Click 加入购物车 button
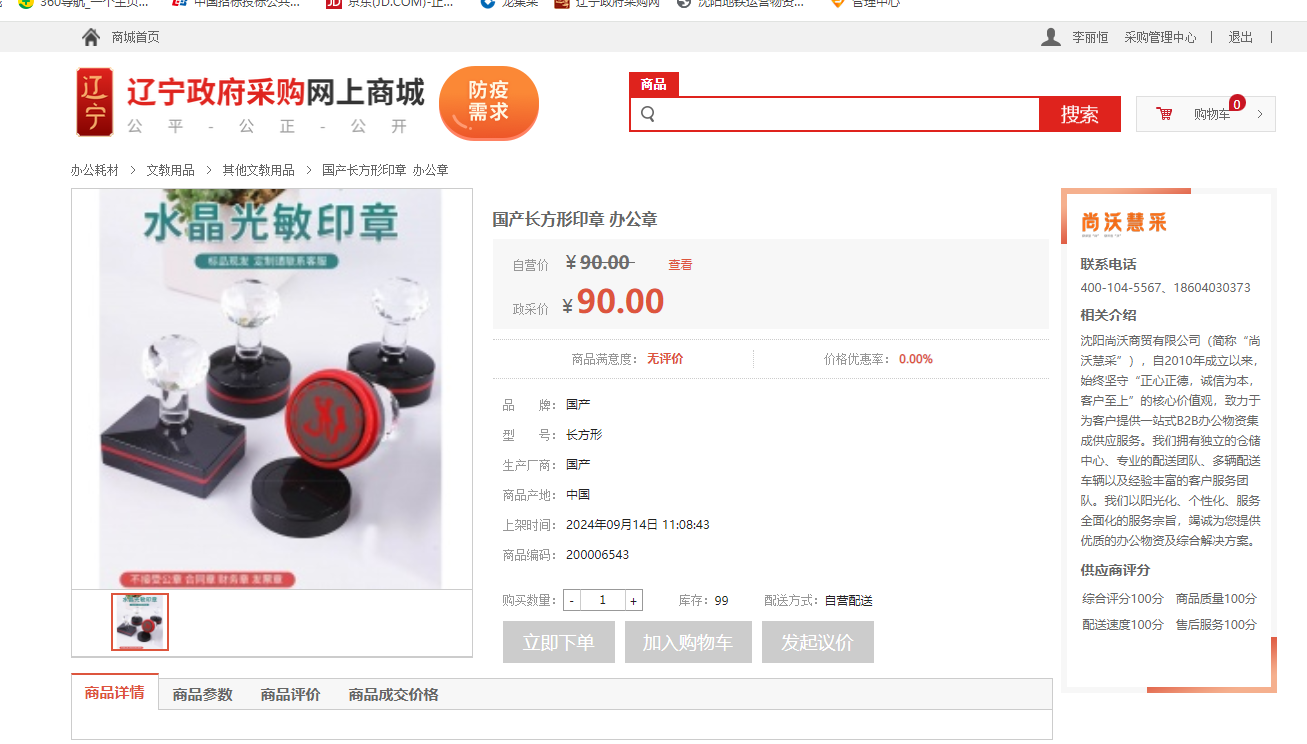Screen dimensions: 1307x744 (687, 642)
